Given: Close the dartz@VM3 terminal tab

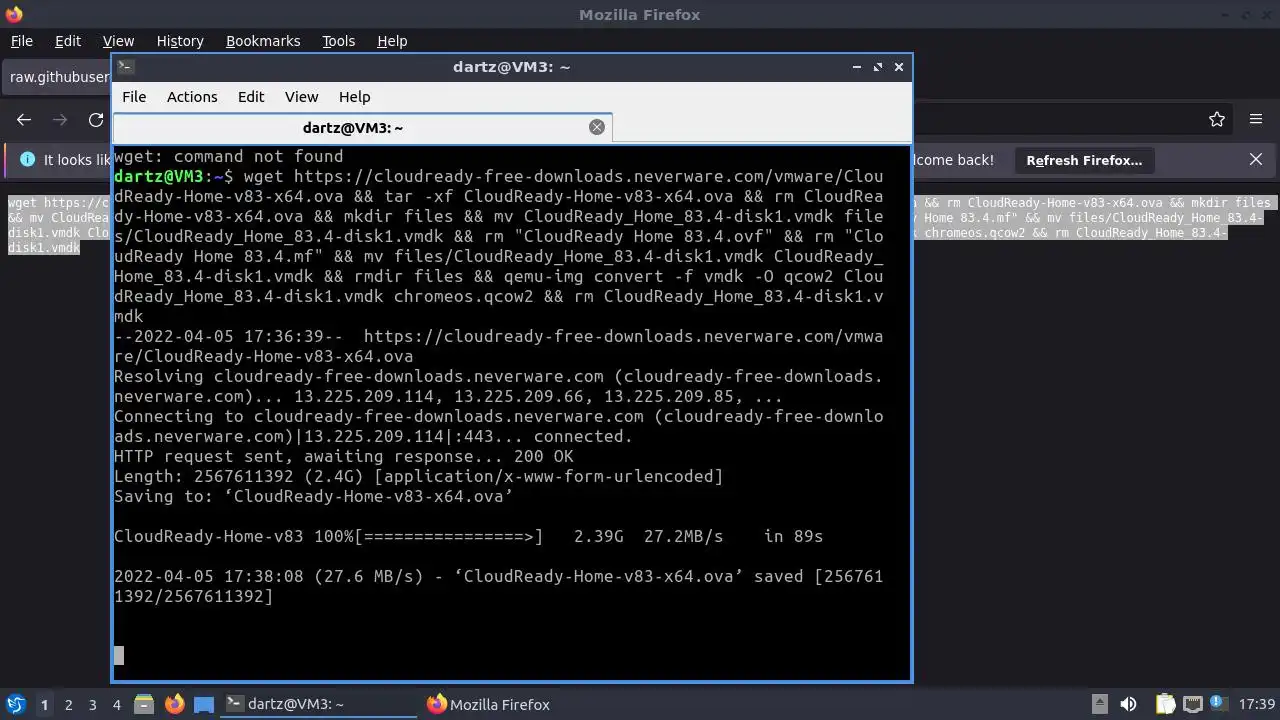Looking at the screenshot, I should (x=597, y=127).
